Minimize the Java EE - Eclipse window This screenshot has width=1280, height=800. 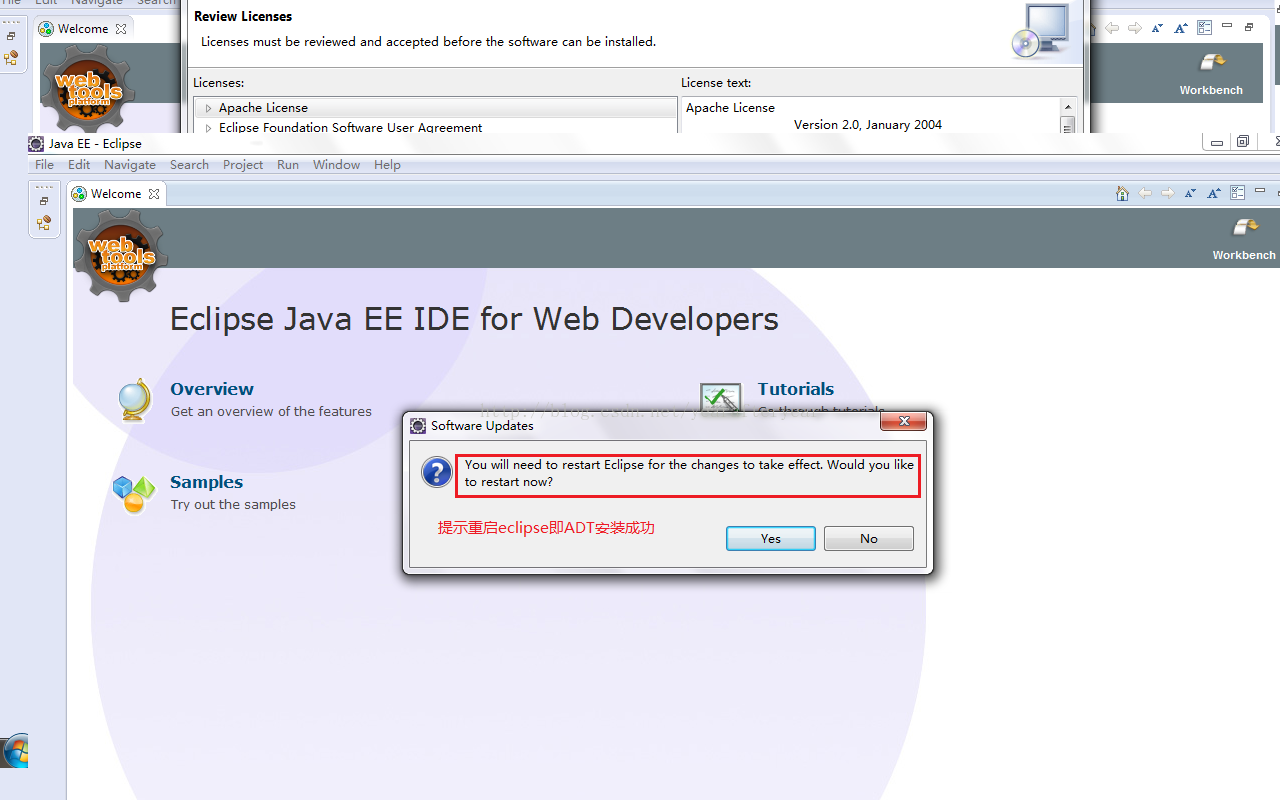tap(1217, 143)
